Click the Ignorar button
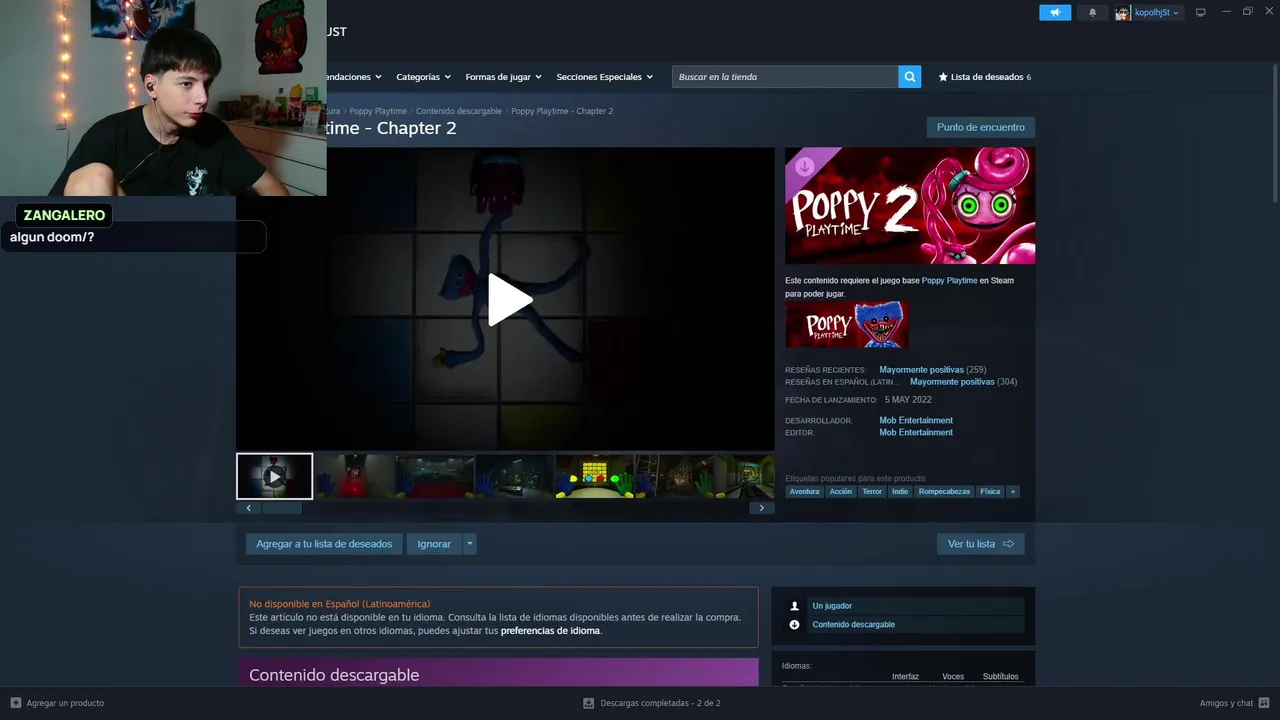Image resolution: width=1280 pixels, height=720 pixels. [434, 544]
